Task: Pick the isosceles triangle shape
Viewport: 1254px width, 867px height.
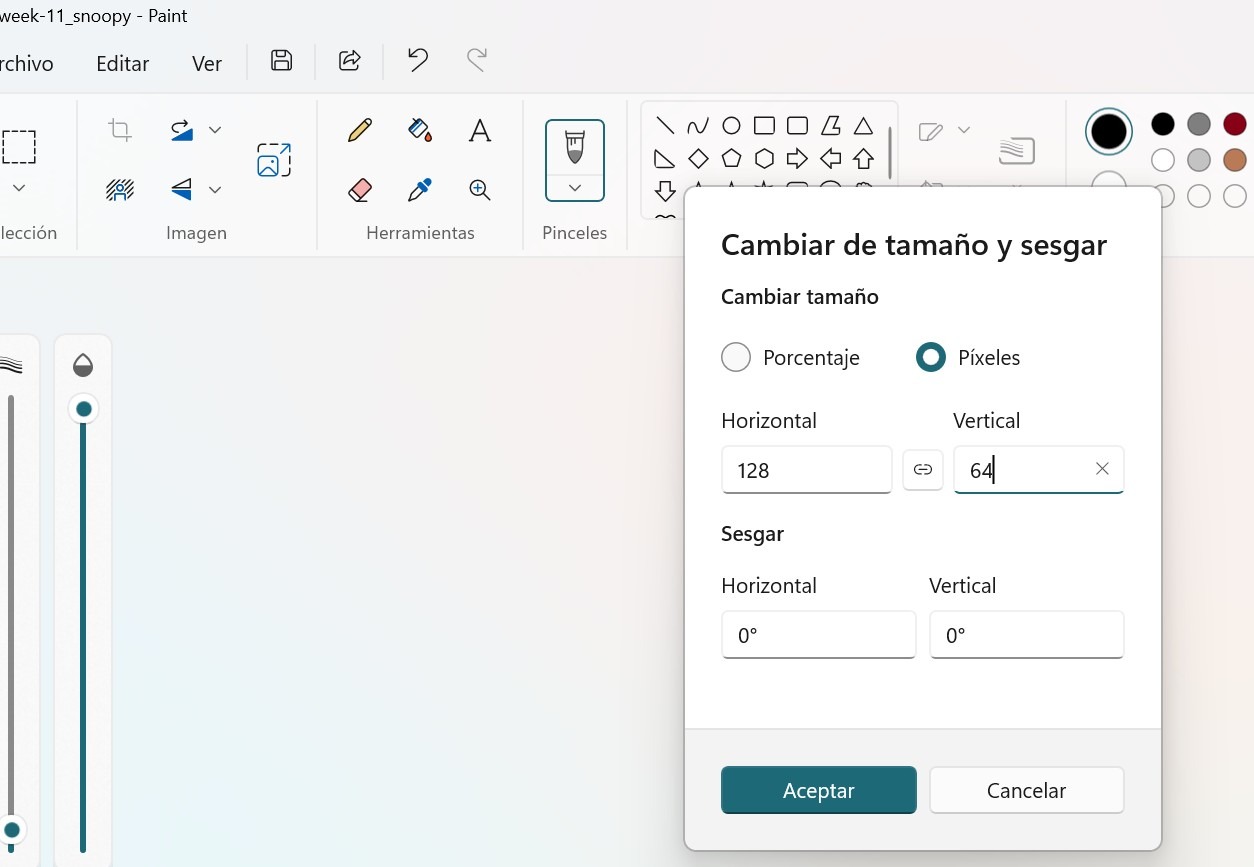Action: tap(863, 126)
